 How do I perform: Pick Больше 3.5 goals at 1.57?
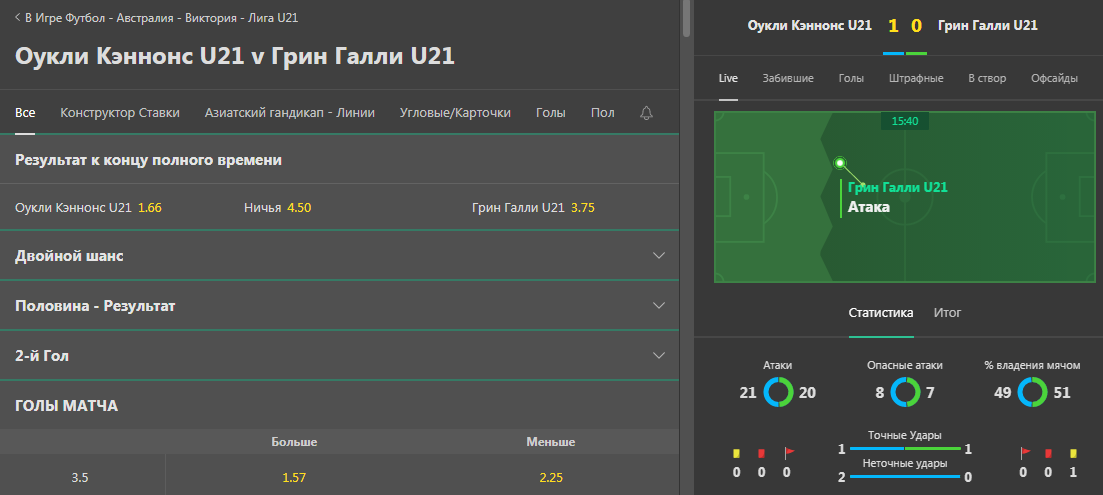click(x=294, y=478)
